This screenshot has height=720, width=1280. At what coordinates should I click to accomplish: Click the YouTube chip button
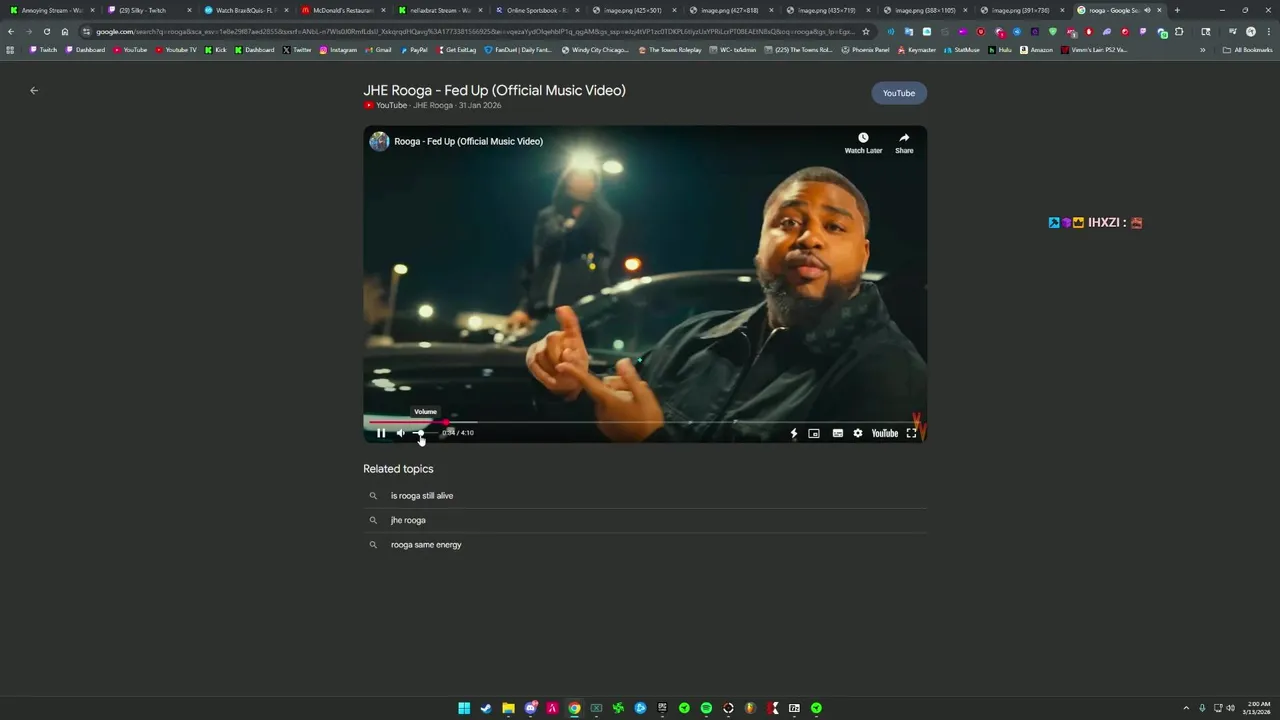[x=899, y=93]
